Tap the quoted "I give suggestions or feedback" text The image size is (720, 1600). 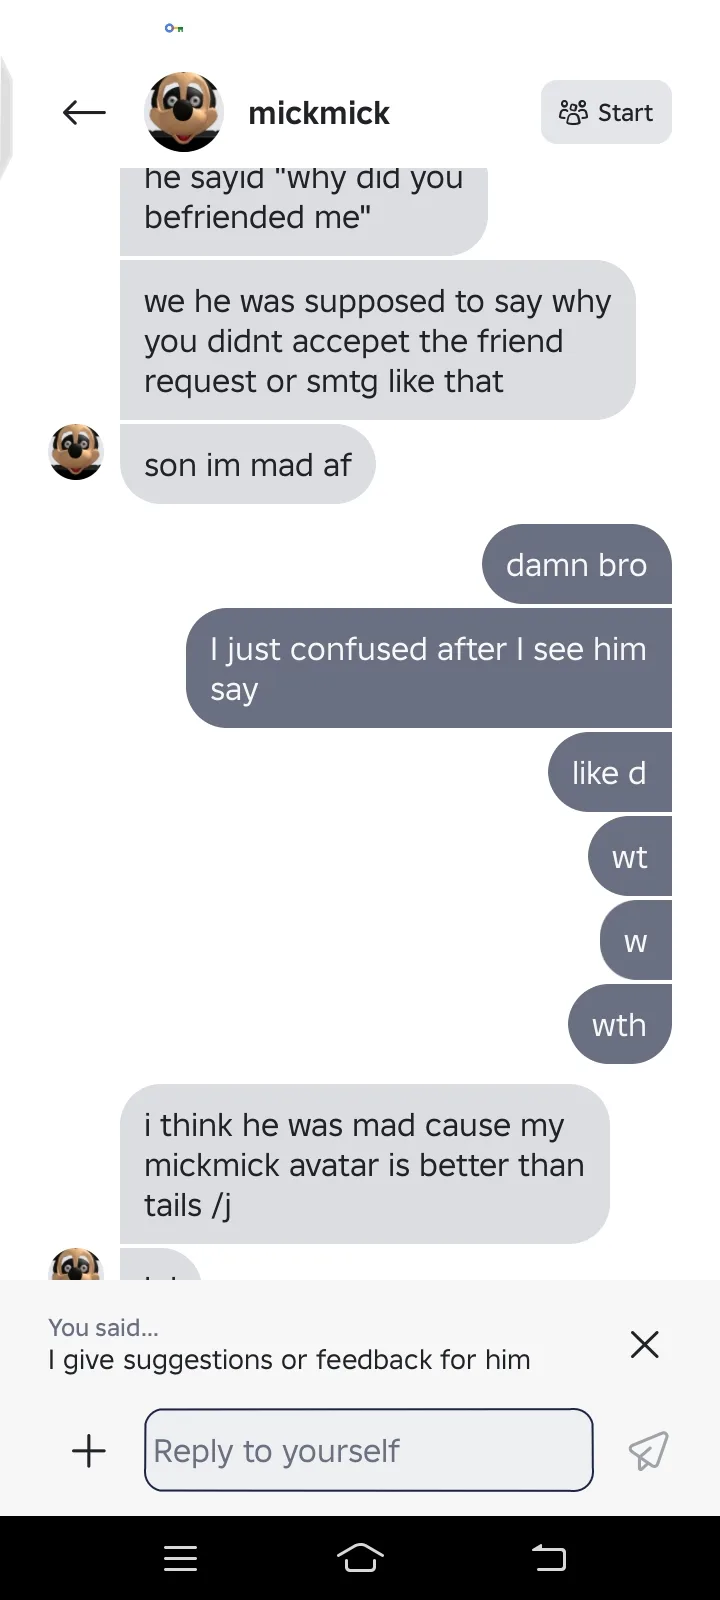(289, 1360)
